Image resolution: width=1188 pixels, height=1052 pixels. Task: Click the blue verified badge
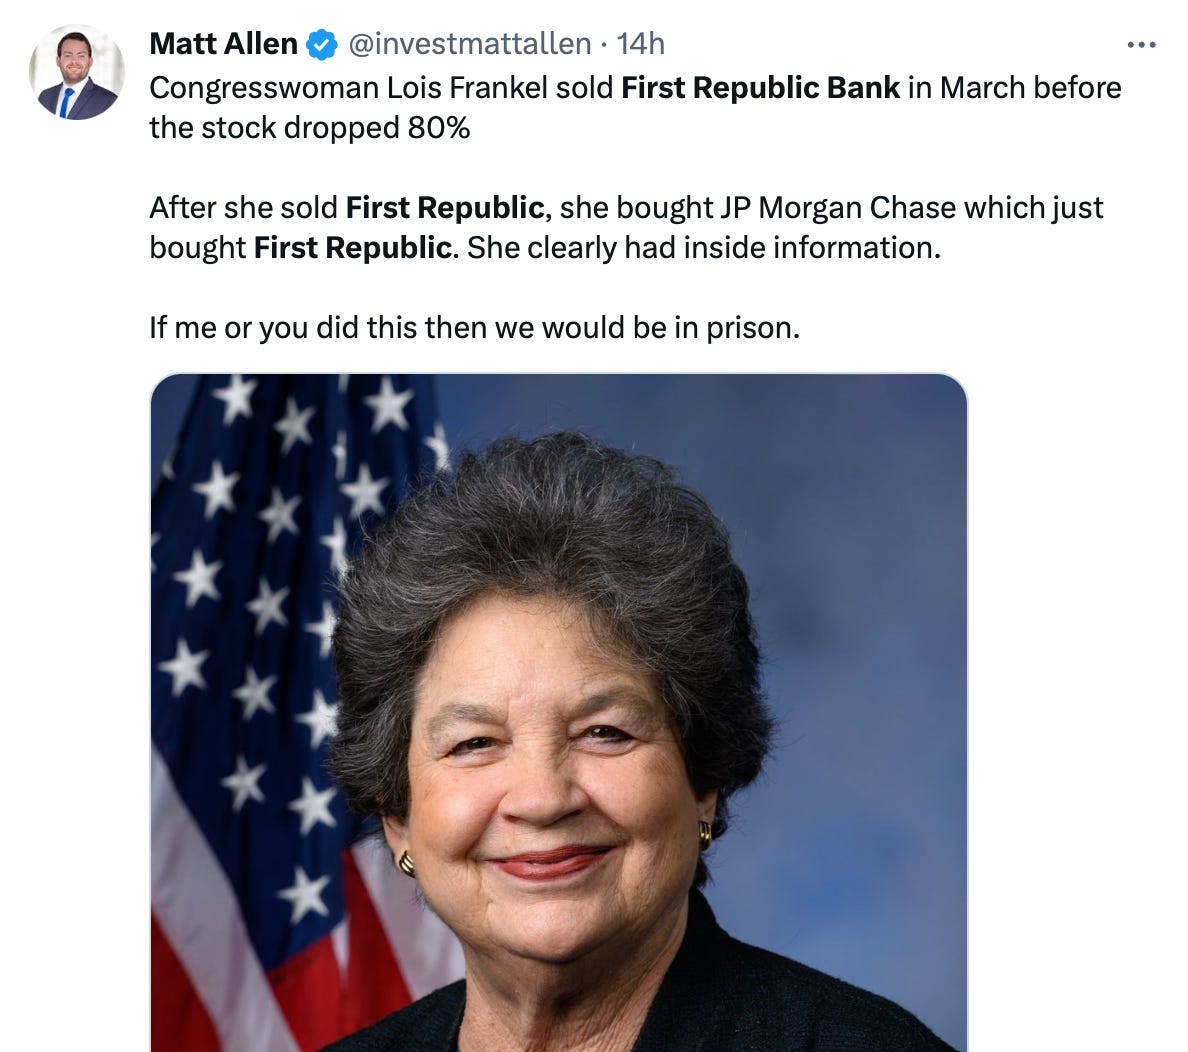[321, 45]
